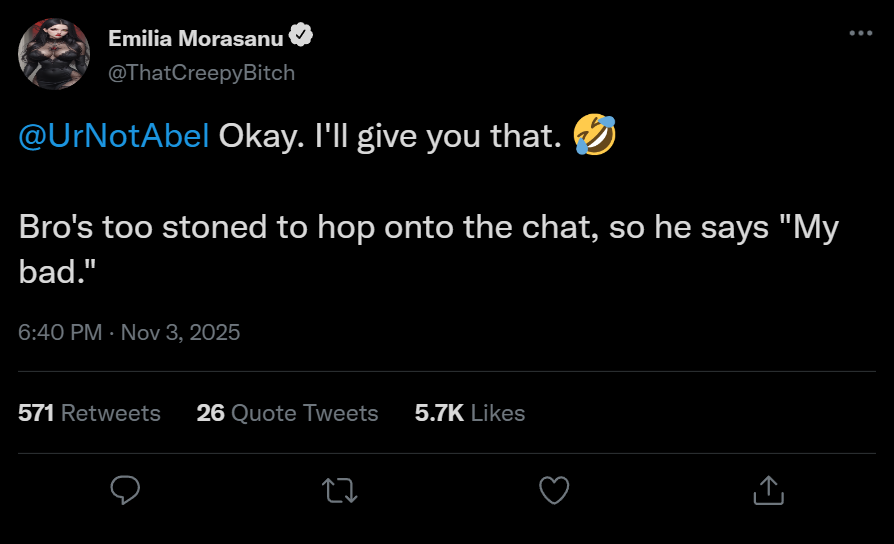Show the 26 Quote Tweets
Image resolution: width=894 pixels, height=544 pixels.
[x=287, y=413]
